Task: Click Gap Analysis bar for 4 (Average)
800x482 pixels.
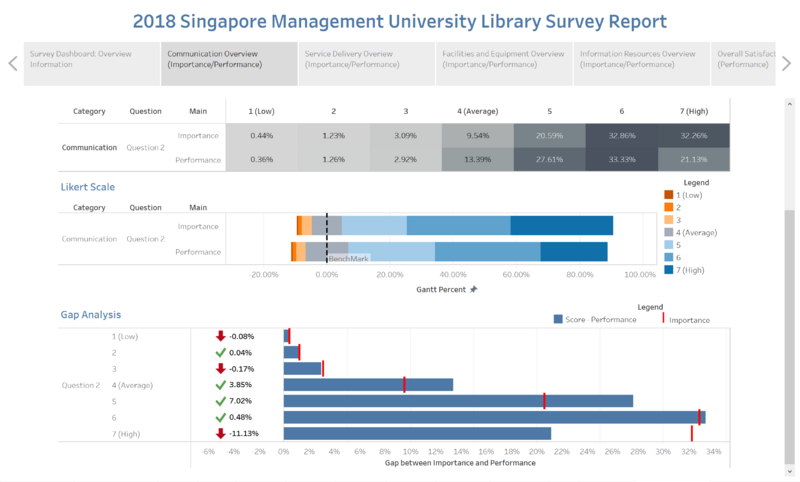Action: click(x=368, y=385)
